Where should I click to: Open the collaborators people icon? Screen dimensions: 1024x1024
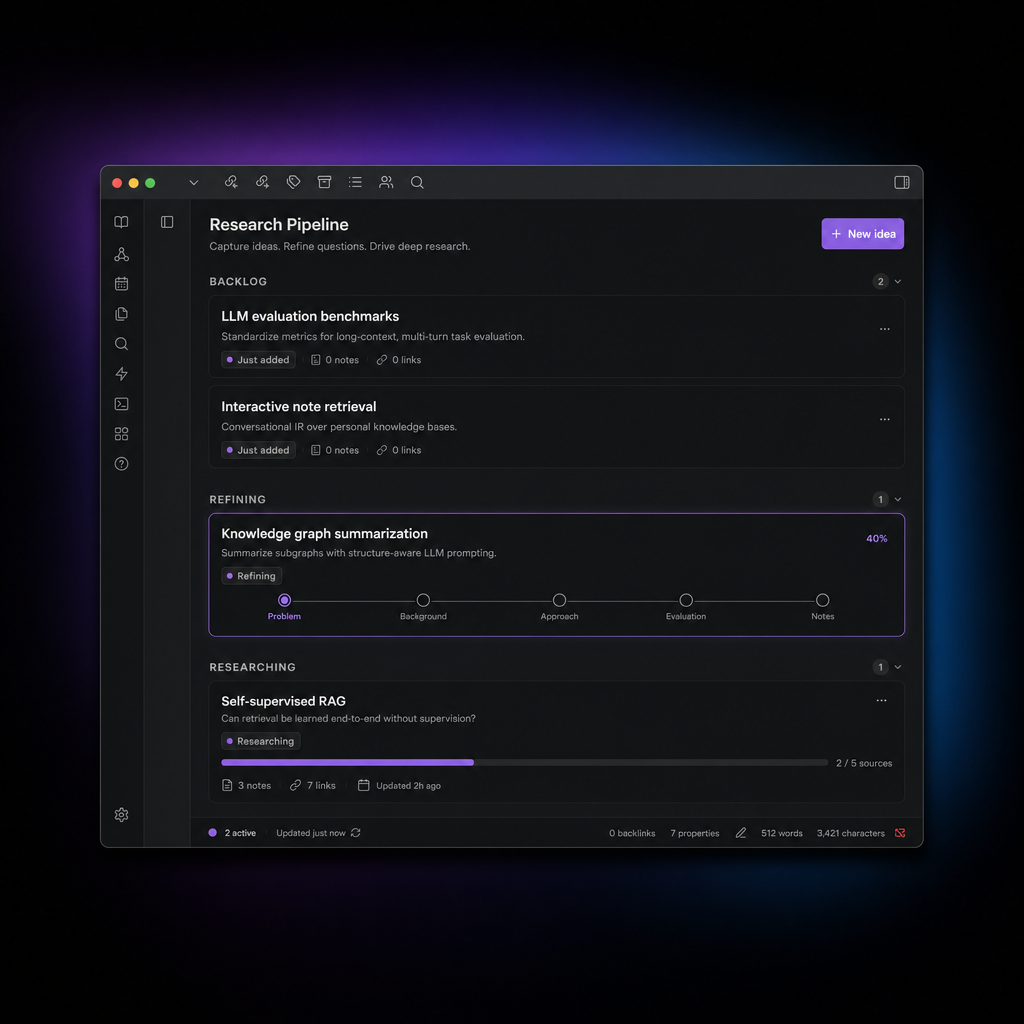386,182
